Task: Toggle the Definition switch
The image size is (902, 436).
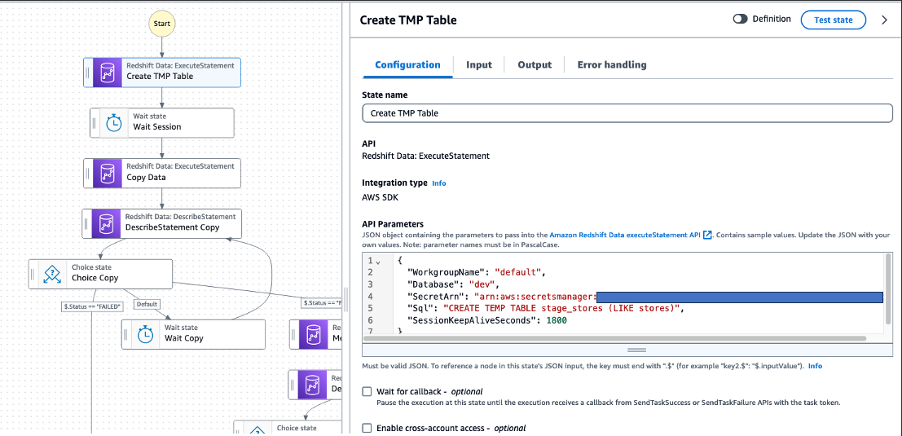Action: tap(742, 19)
